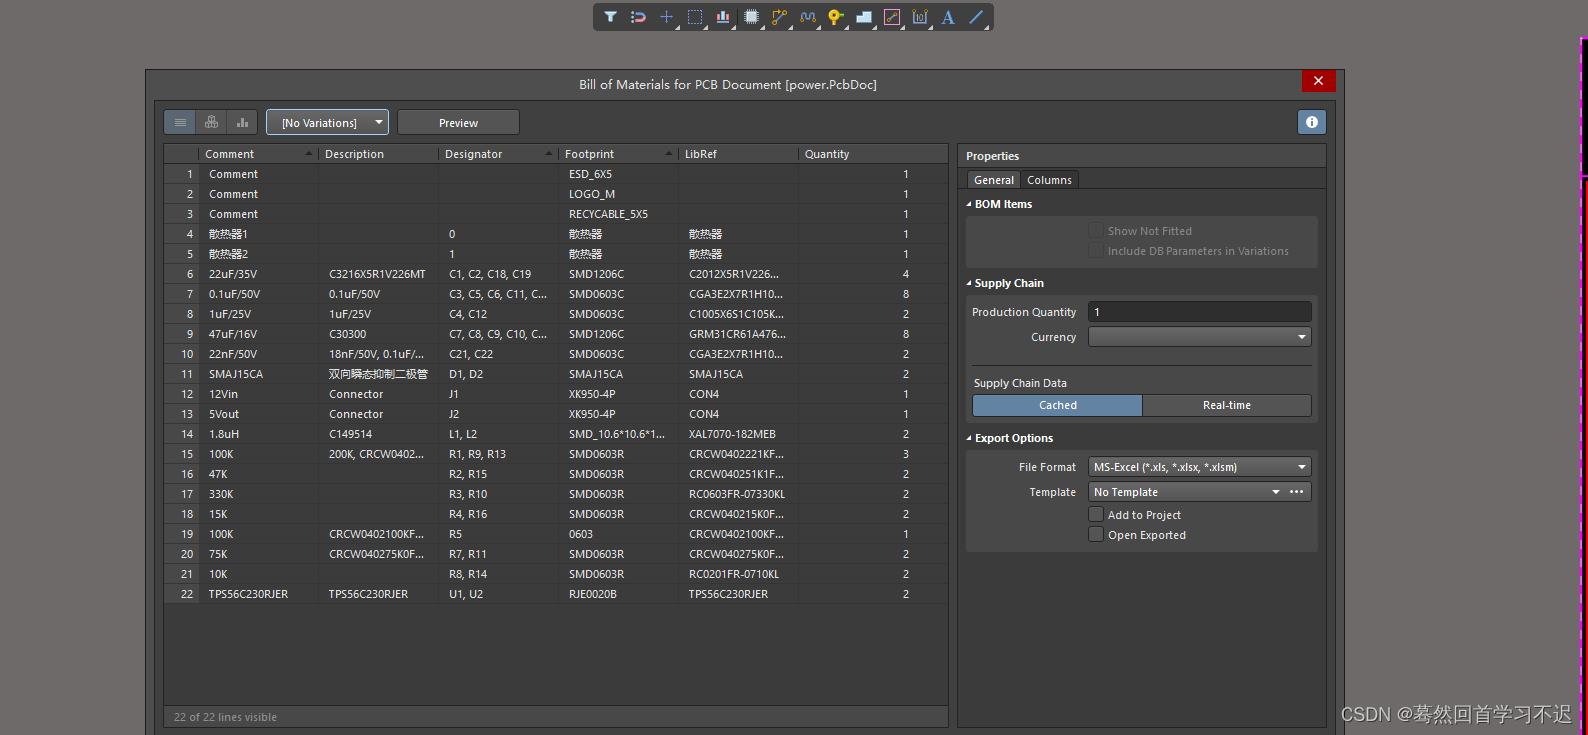Viewport: 1588px width, 735px height.
Task: Switch BOM to the cubes grouped view
Action: coord(211,122)
